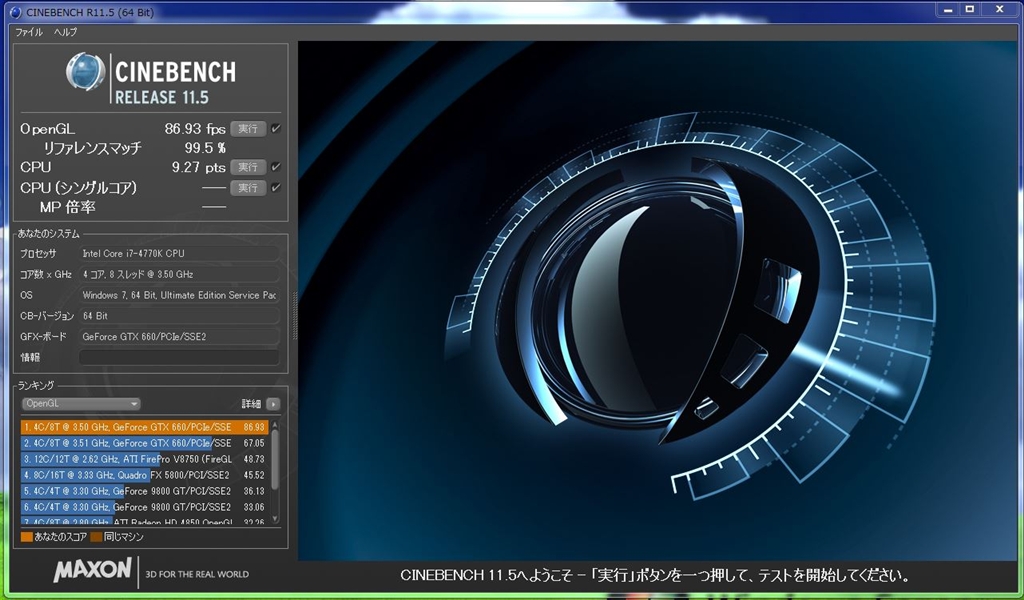Click the MAXON logo at bottom
Screen dimensions: 1024x600
click(92, 570)
